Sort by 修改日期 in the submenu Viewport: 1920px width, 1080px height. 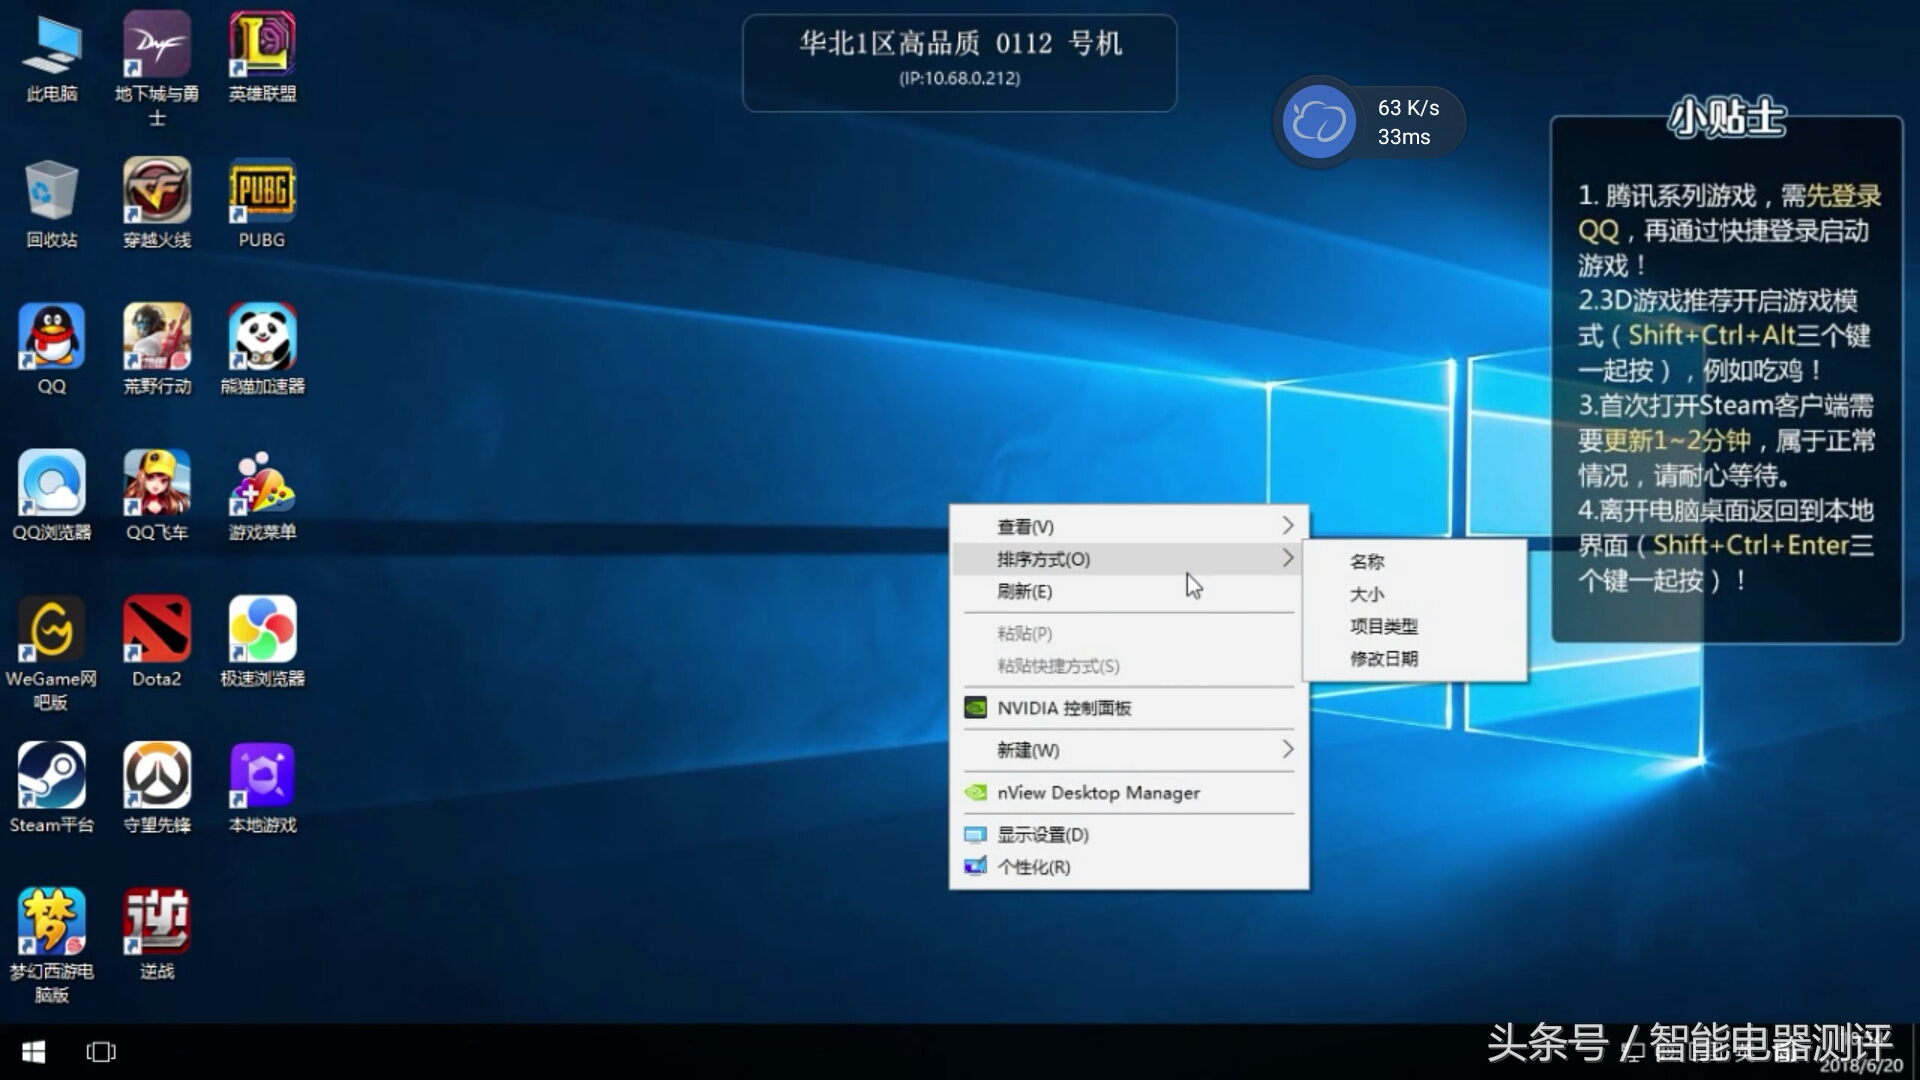[1384, 659]
